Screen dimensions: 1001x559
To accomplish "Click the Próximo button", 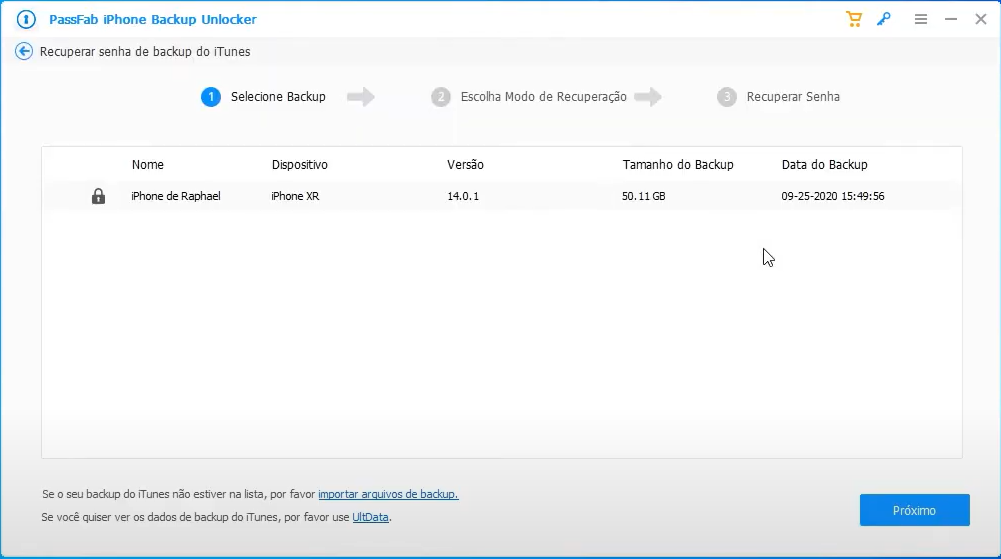I will point(914,510).
